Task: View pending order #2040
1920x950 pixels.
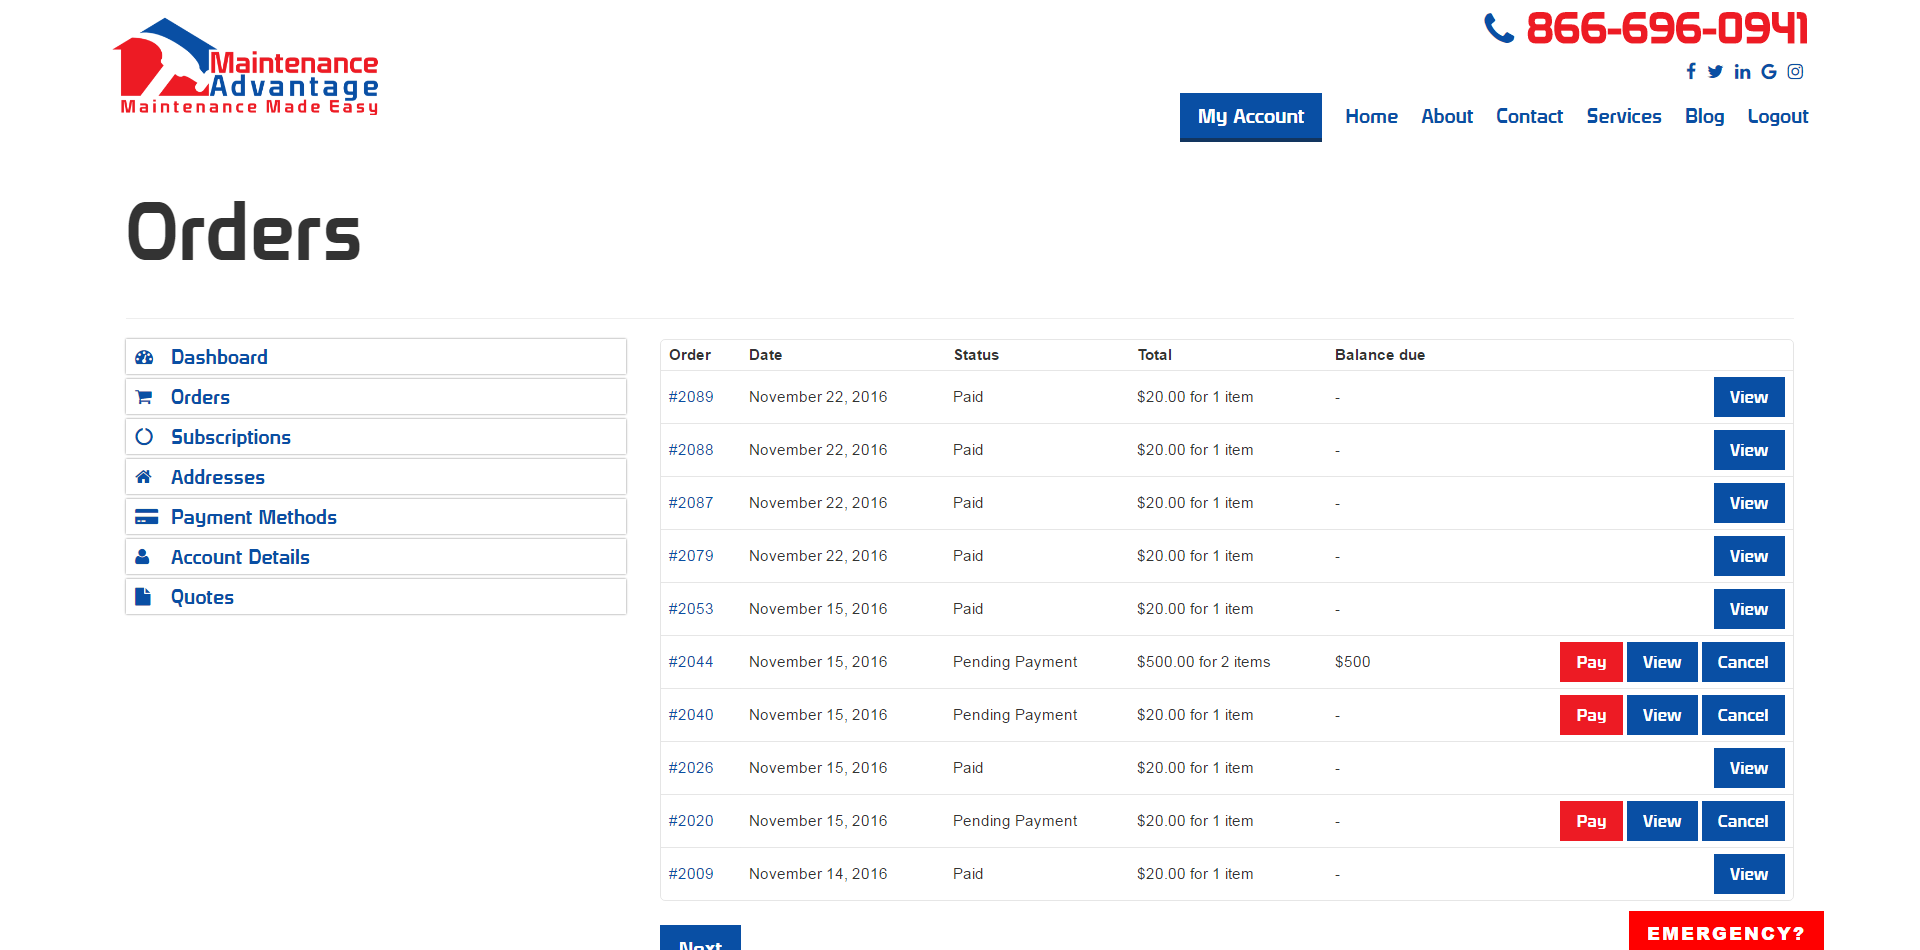Action: [x=1662, y=715]
